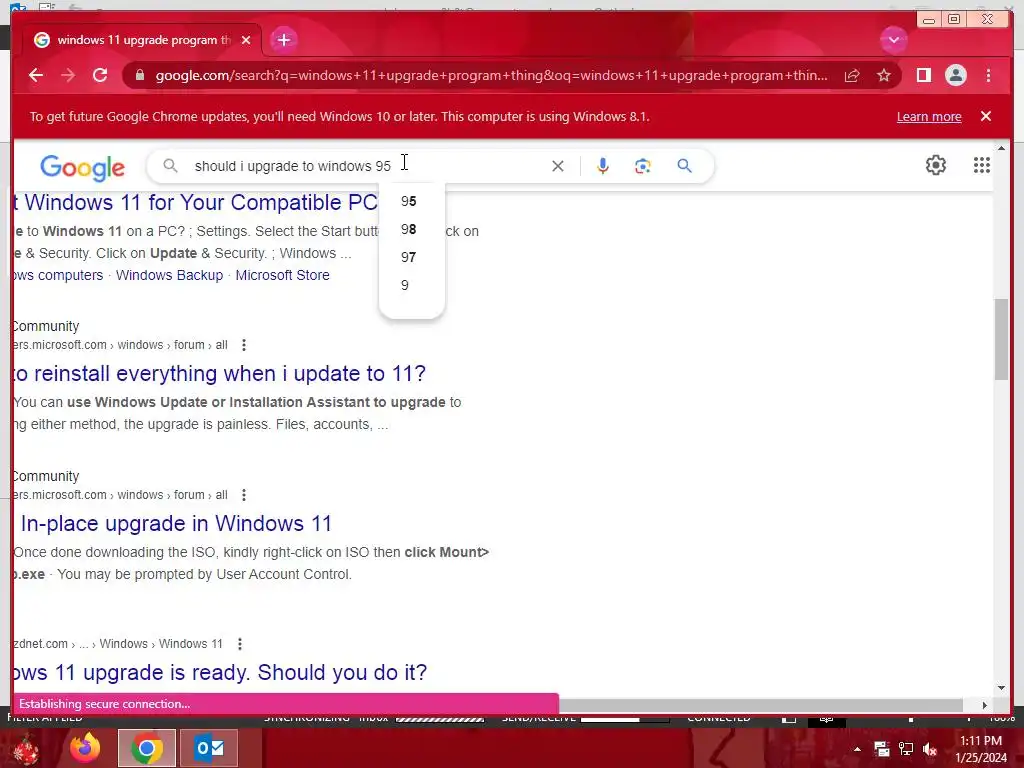The height and width of the screenshot is (768, 1024).
Task: Click the Start button ornament icon
Action: 27,750
